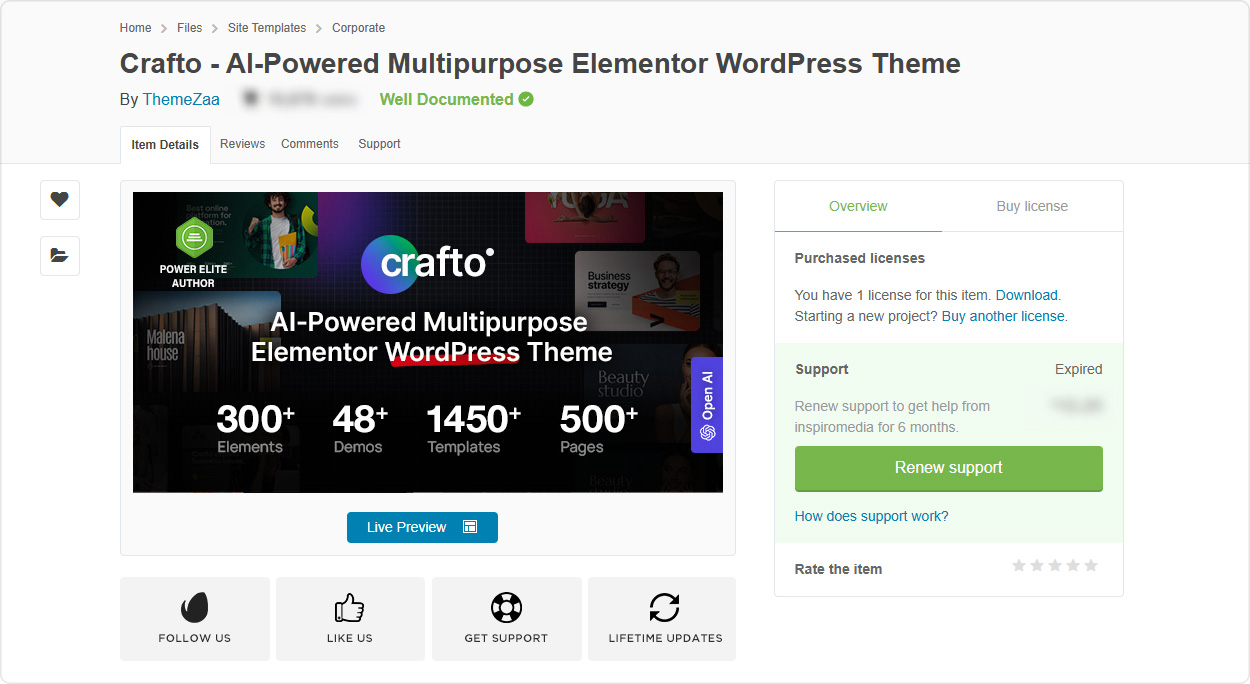Click Buy another license link

1003,316
